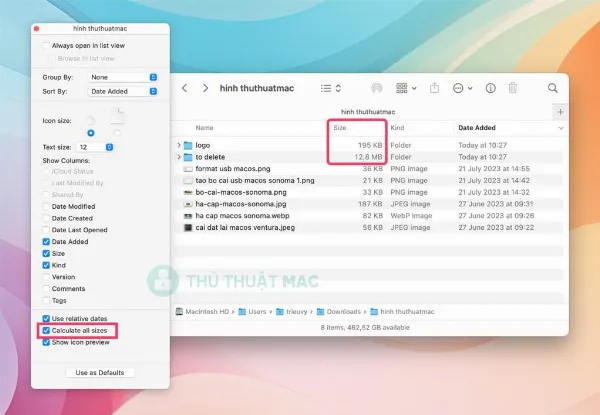600x415 pixels.
Task: Sort by Date Added column header
Action: coord(477,128)
